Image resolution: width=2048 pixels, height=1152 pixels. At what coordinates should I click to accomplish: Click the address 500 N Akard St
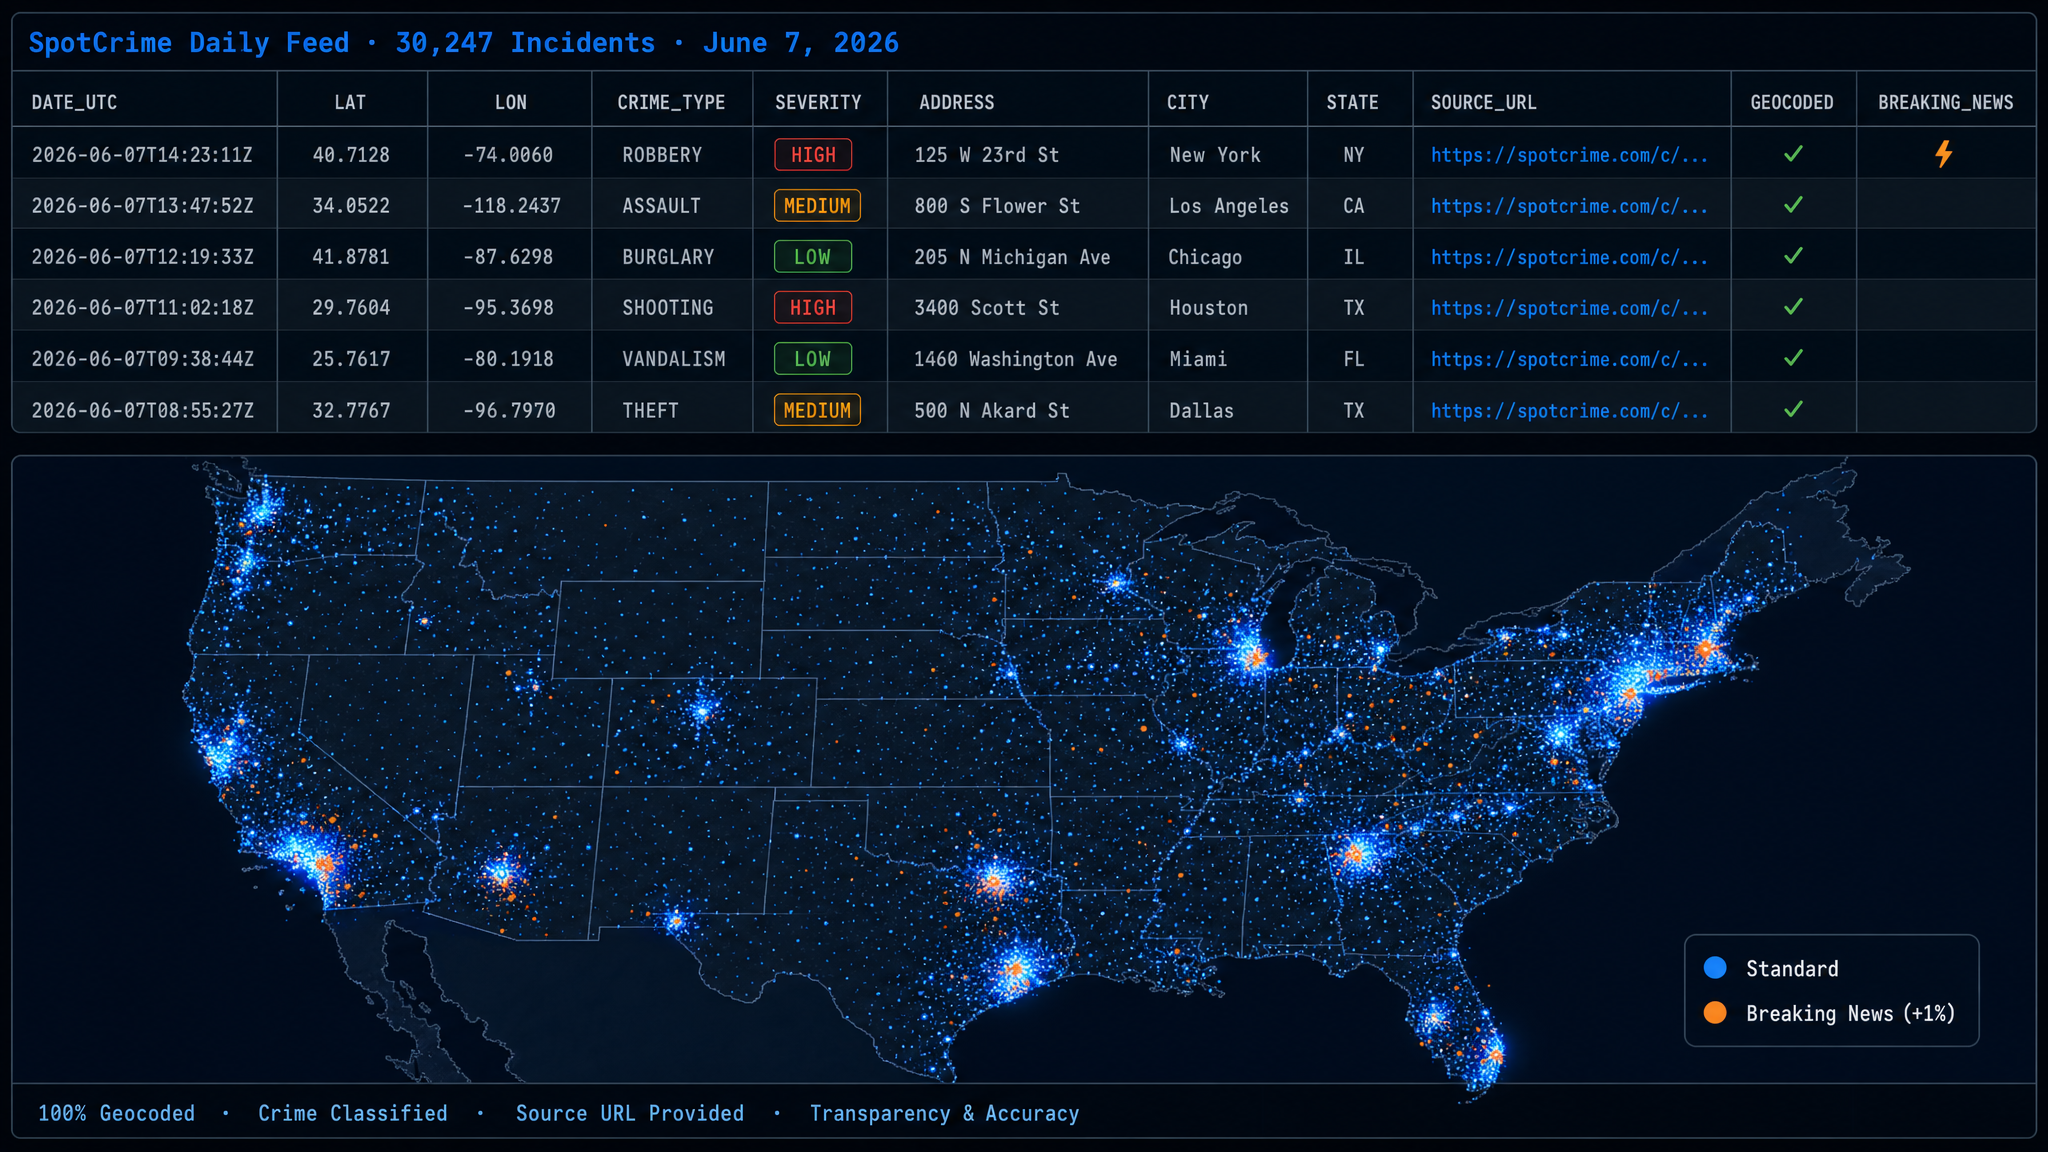click(x=991, y=411)
